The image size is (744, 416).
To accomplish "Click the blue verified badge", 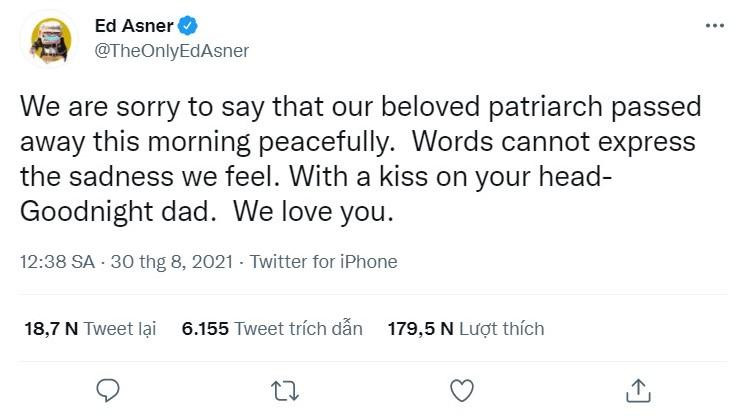I will pyautogui.click(x=186, y=25).
